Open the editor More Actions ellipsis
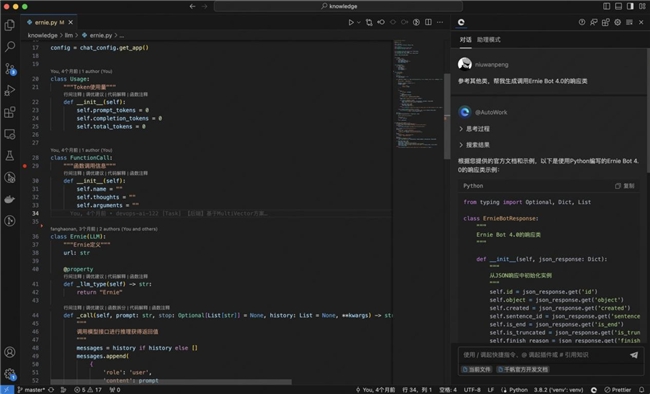This screenshot has width=650, height=394. [x=440, y=22]
